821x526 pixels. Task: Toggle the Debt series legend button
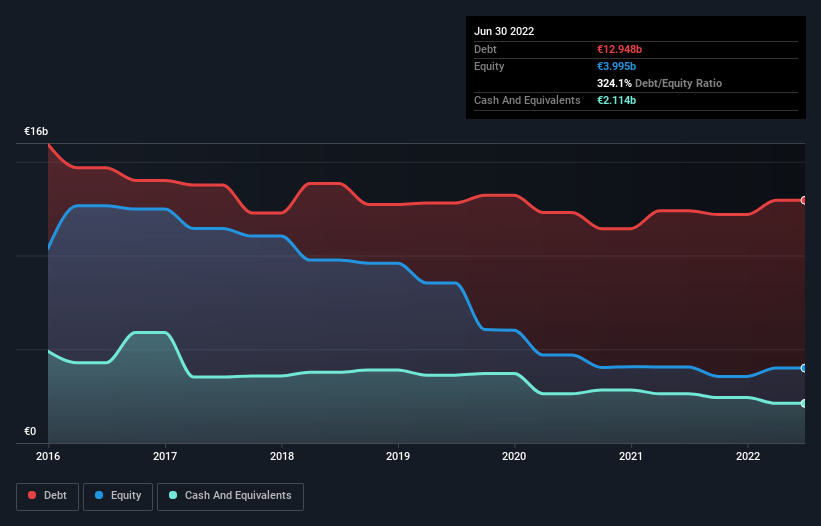48,496
